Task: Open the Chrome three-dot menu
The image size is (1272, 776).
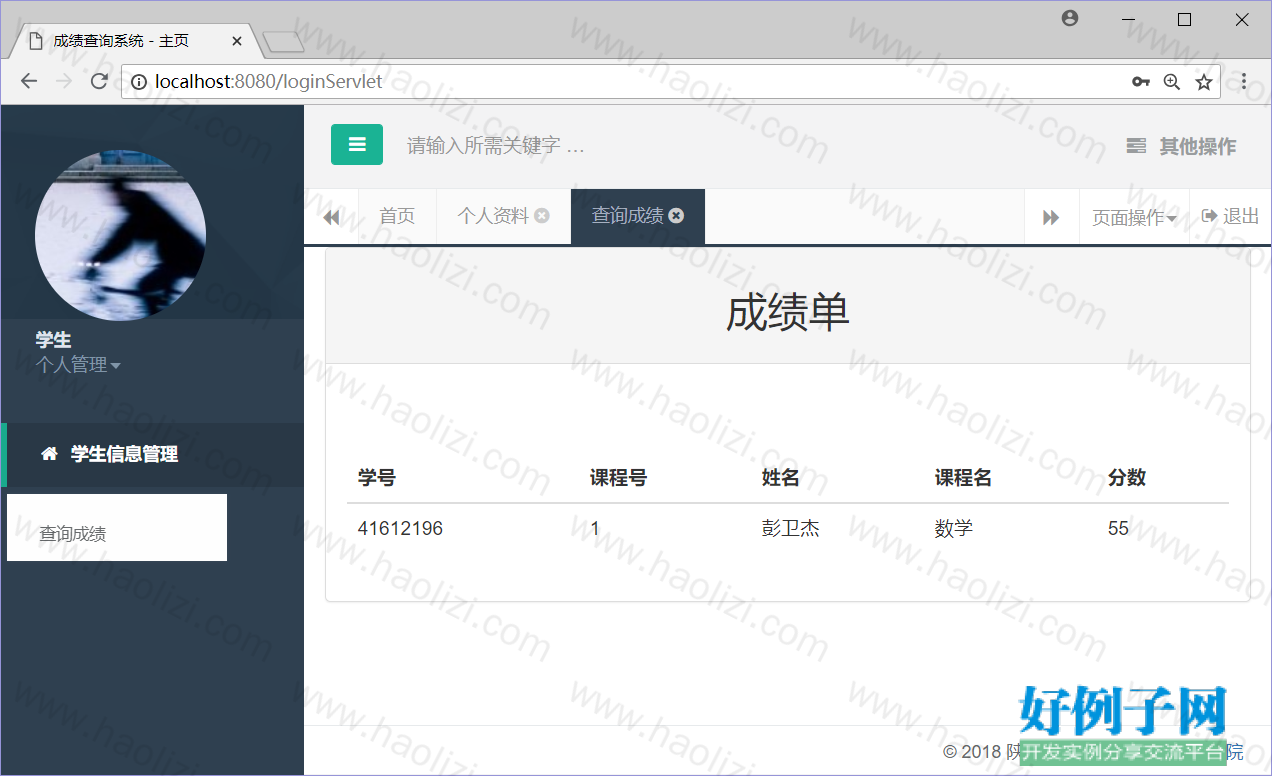Action: [x=1244, y=81]
